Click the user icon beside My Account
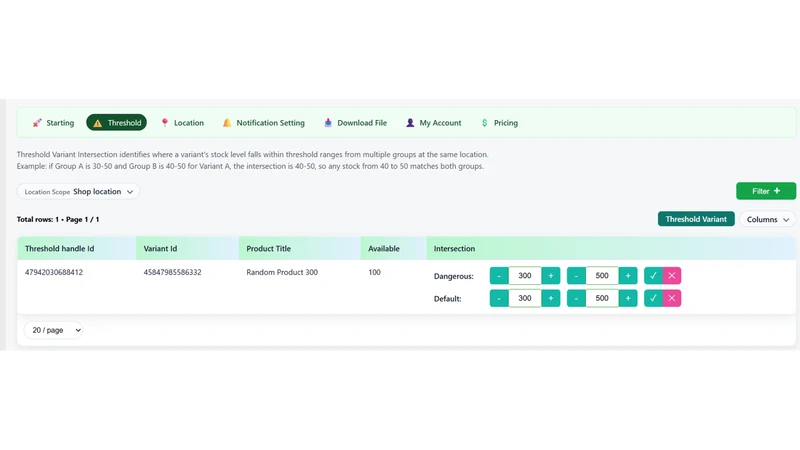Screen dimensions: 800x450 click(410, 123)
